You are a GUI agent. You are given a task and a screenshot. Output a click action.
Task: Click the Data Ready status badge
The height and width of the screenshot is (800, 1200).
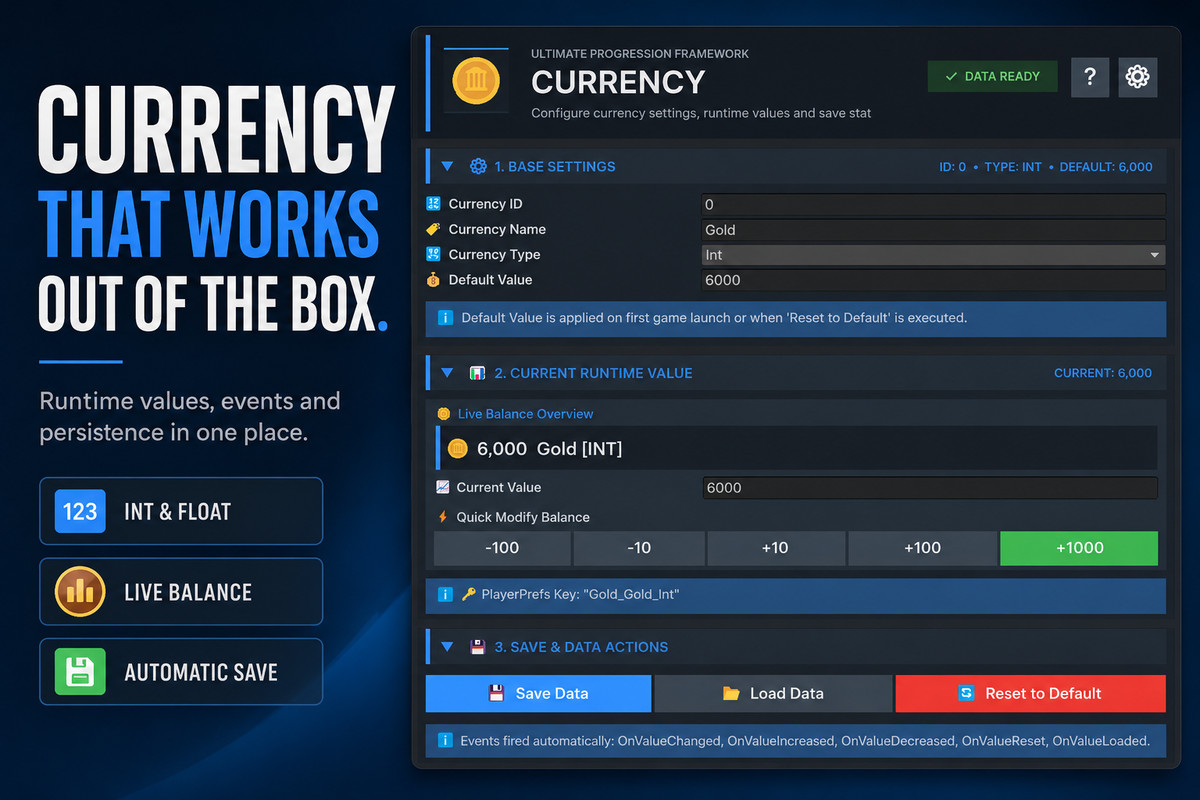click(992, 77)
